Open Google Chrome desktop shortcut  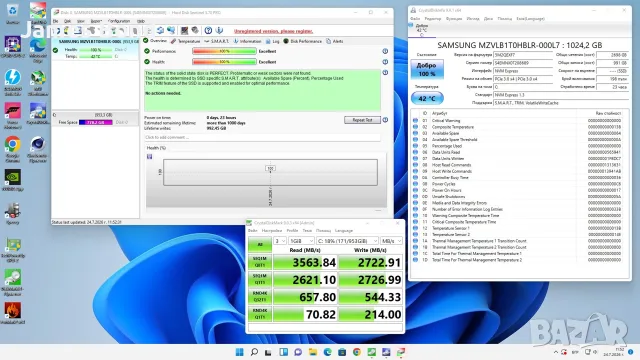coord(13,149)
